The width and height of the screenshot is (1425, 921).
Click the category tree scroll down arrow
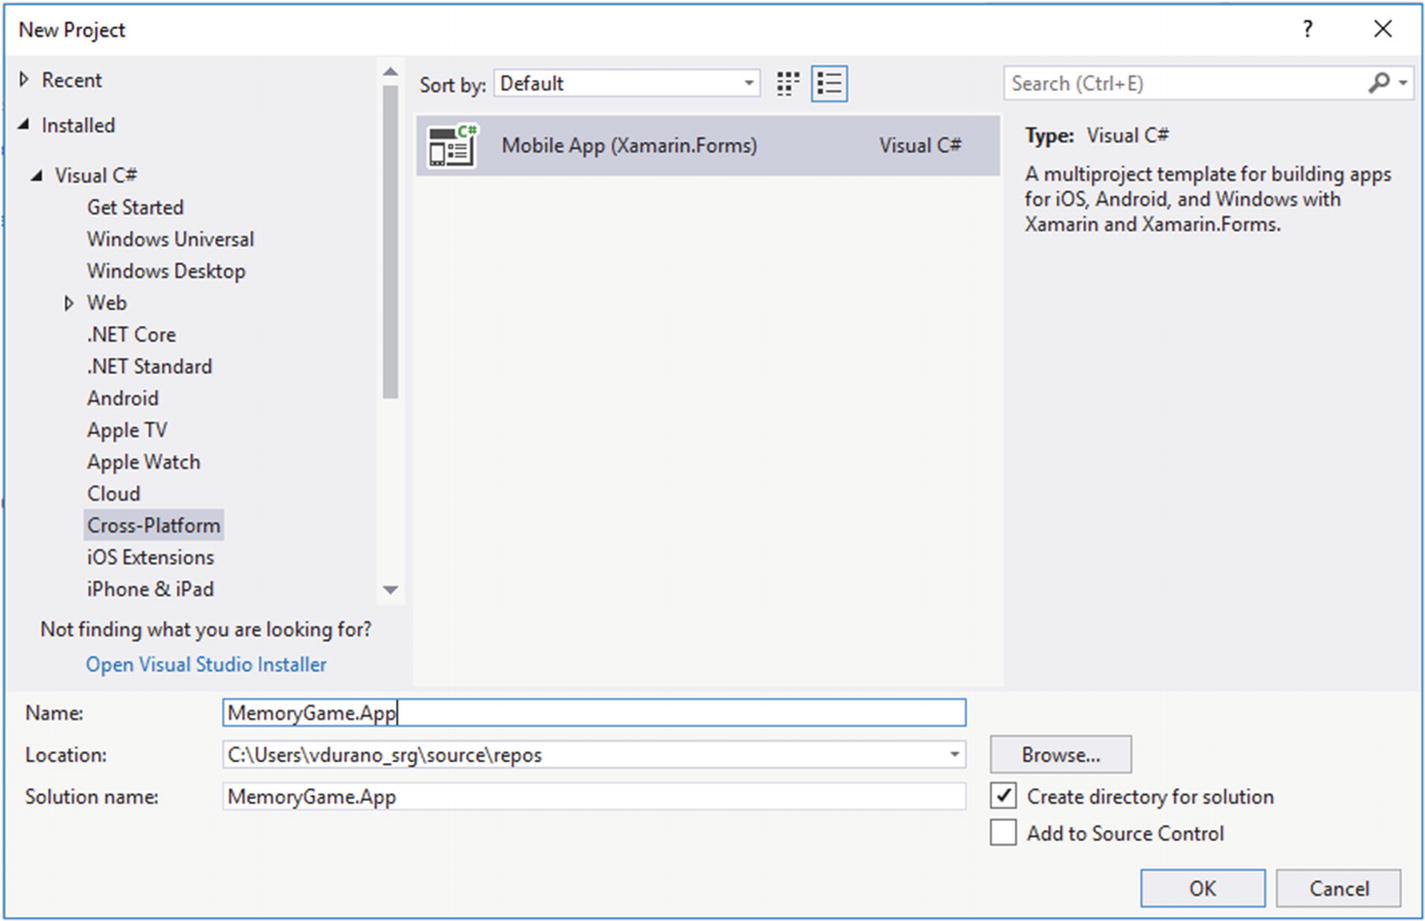pos(390,590)
